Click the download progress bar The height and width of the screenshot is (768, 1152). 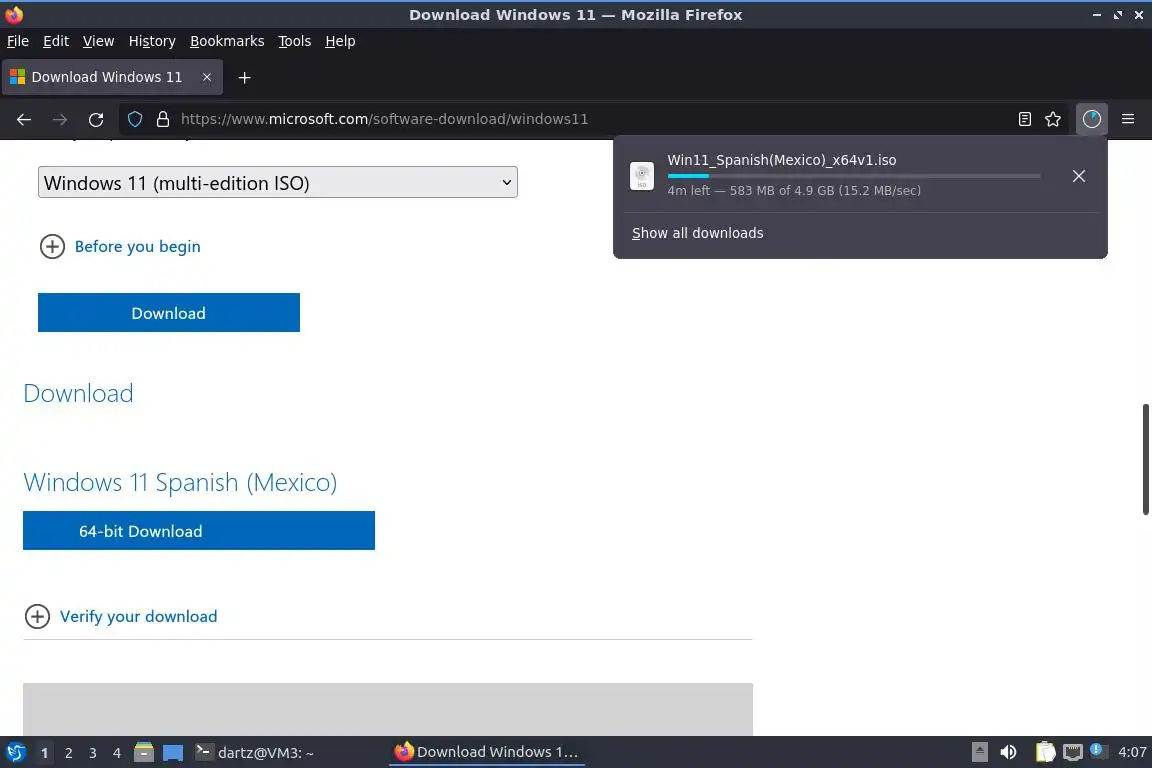(x=854, y=176)
